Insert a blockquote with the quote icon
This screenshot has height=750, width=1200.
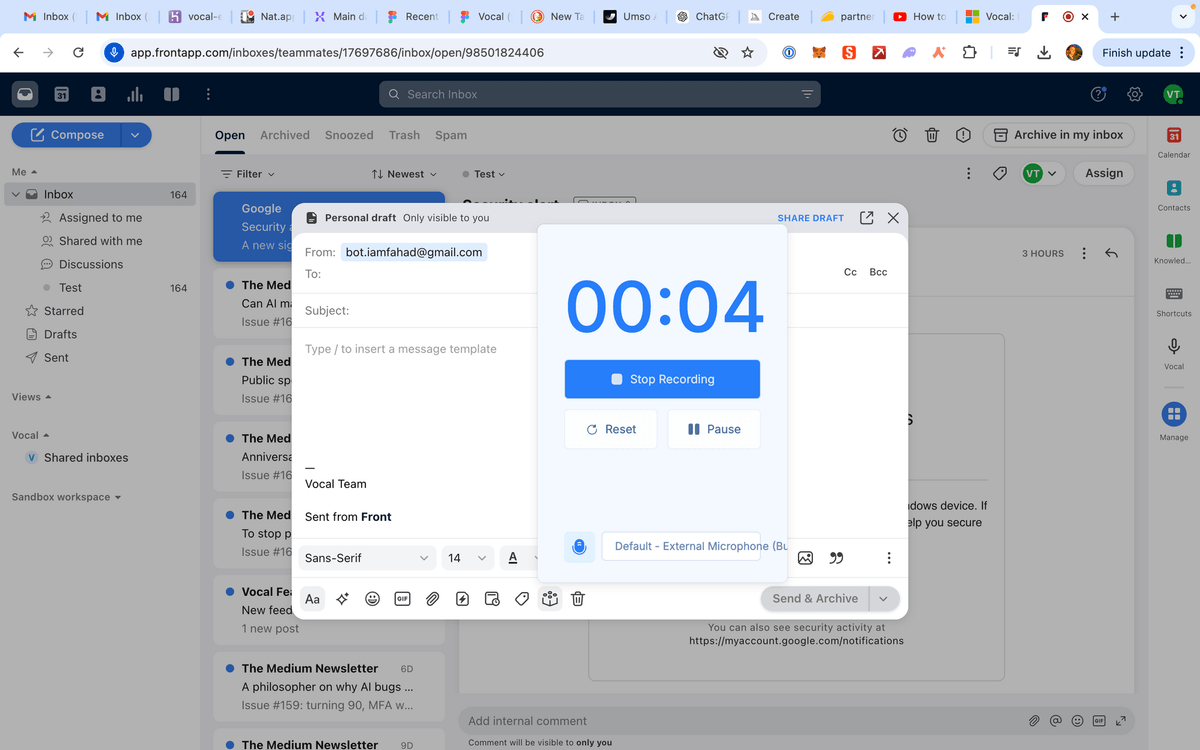tap(837, 558)
